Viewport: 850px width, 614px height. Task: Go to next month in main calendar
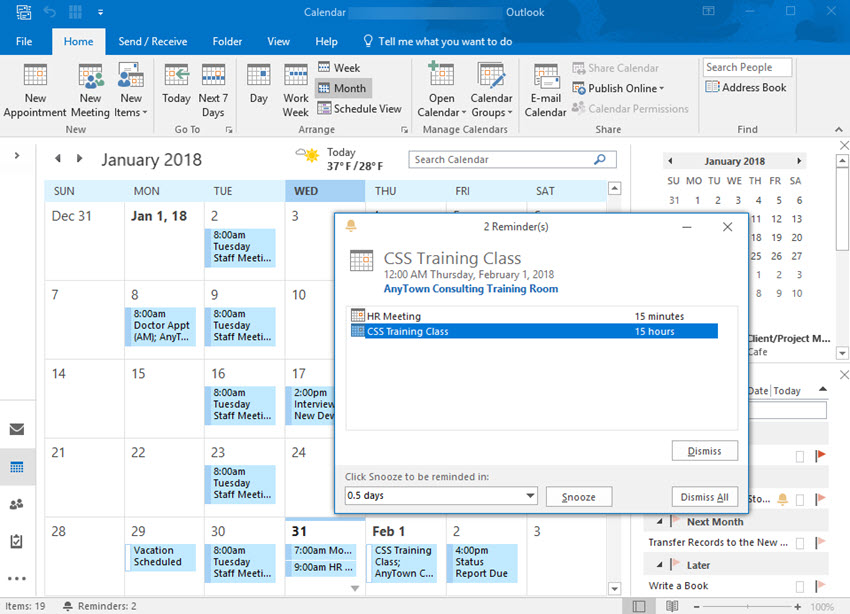pyautogui.click(x=80, y=158)
